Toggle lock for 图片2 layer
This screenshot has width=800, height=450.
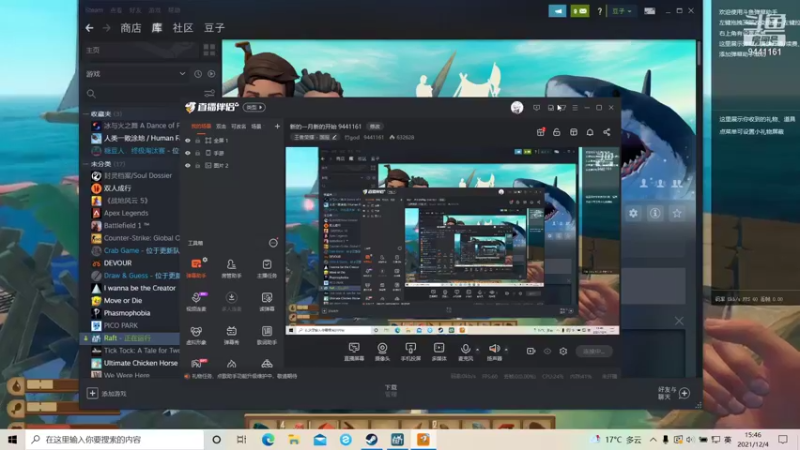point(197,166)
